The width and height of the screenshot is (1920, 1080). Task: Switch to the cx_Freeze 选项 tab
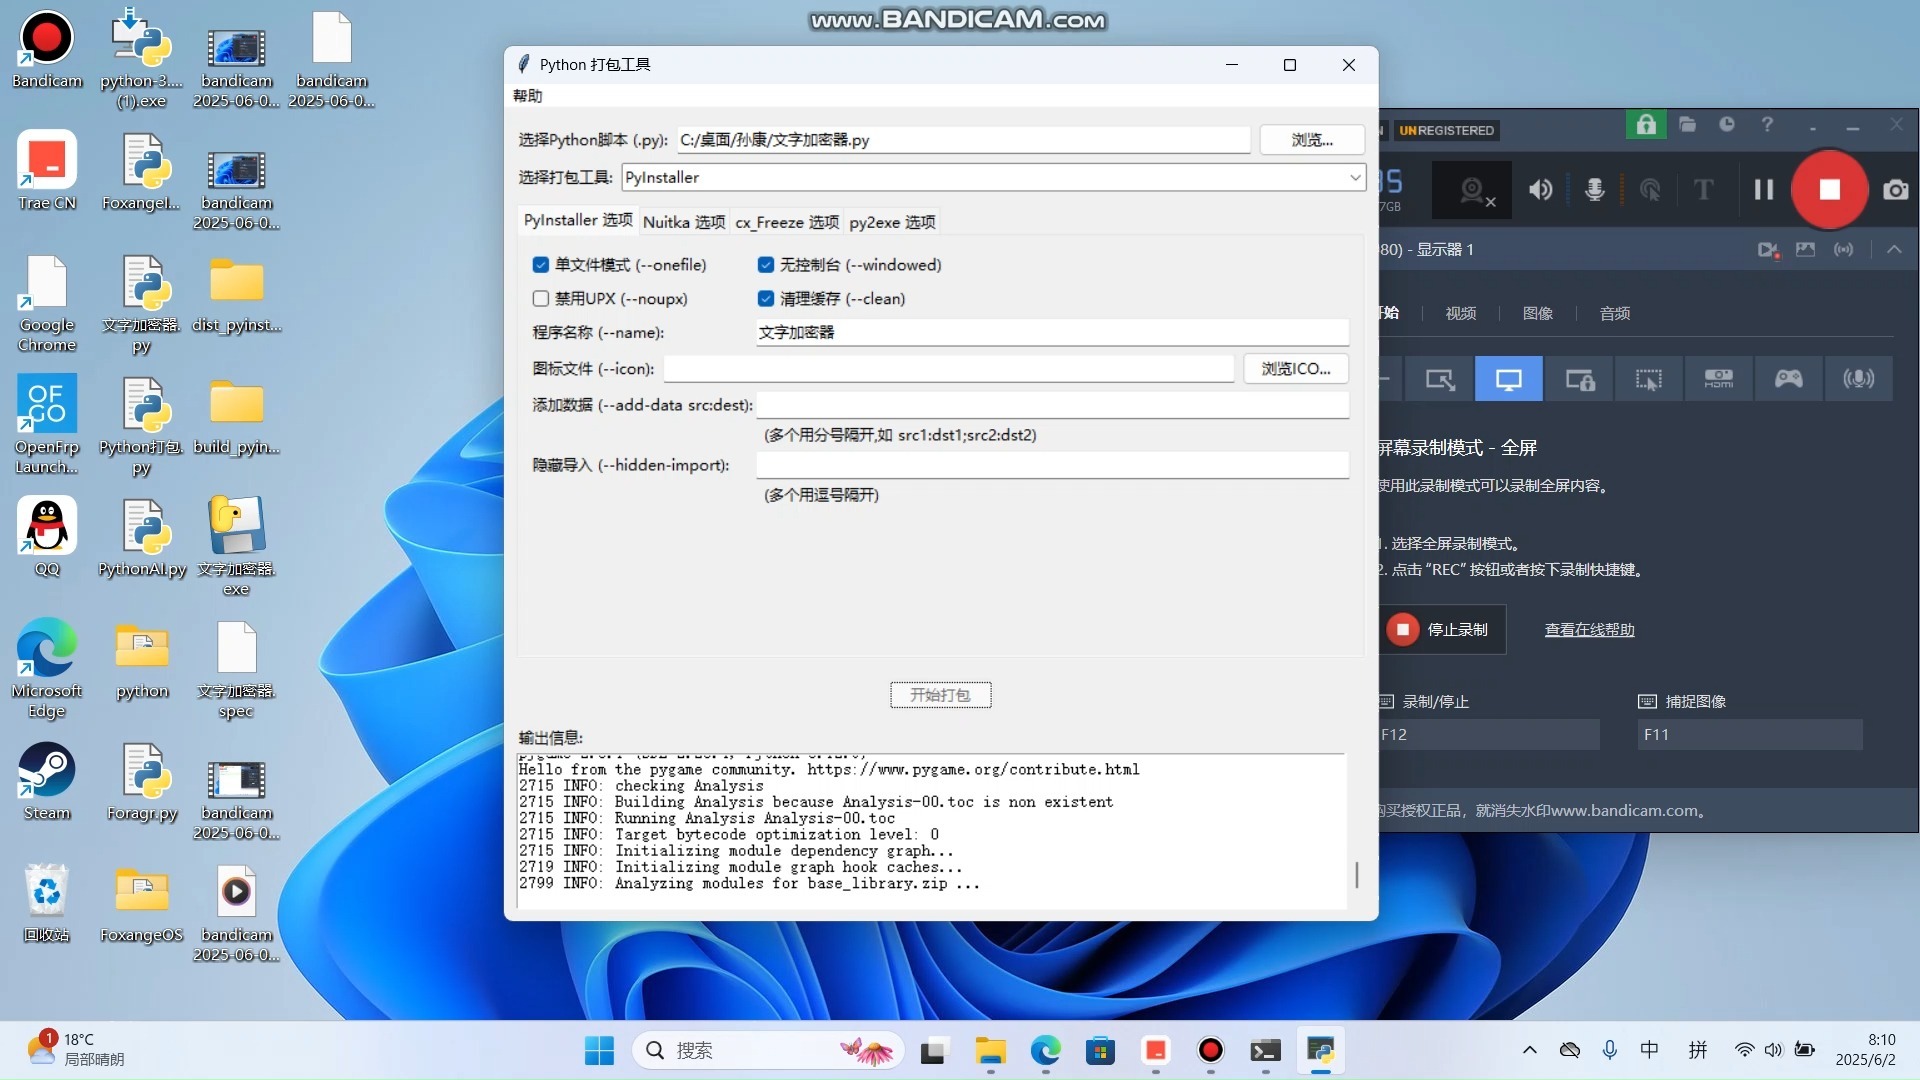[x=787, y=222]
